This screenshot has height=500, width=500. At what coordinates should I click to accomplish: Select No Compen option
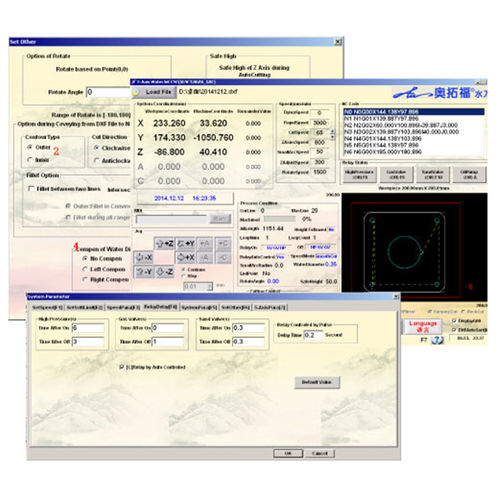[85, 258]
